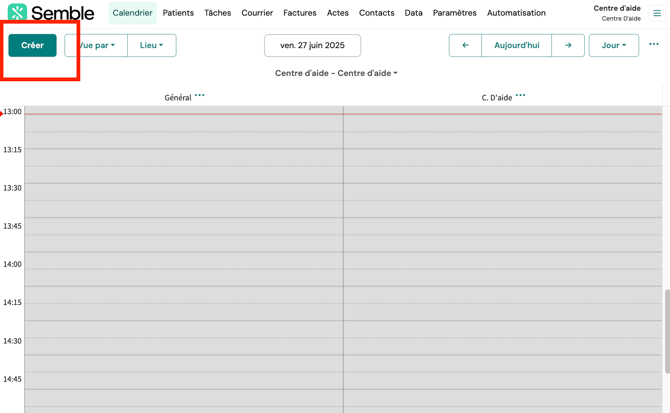670x413 pixels.
Task: Click the vertical scrollbar on the right
Action: pyautogui.click(x=666, y=330)
